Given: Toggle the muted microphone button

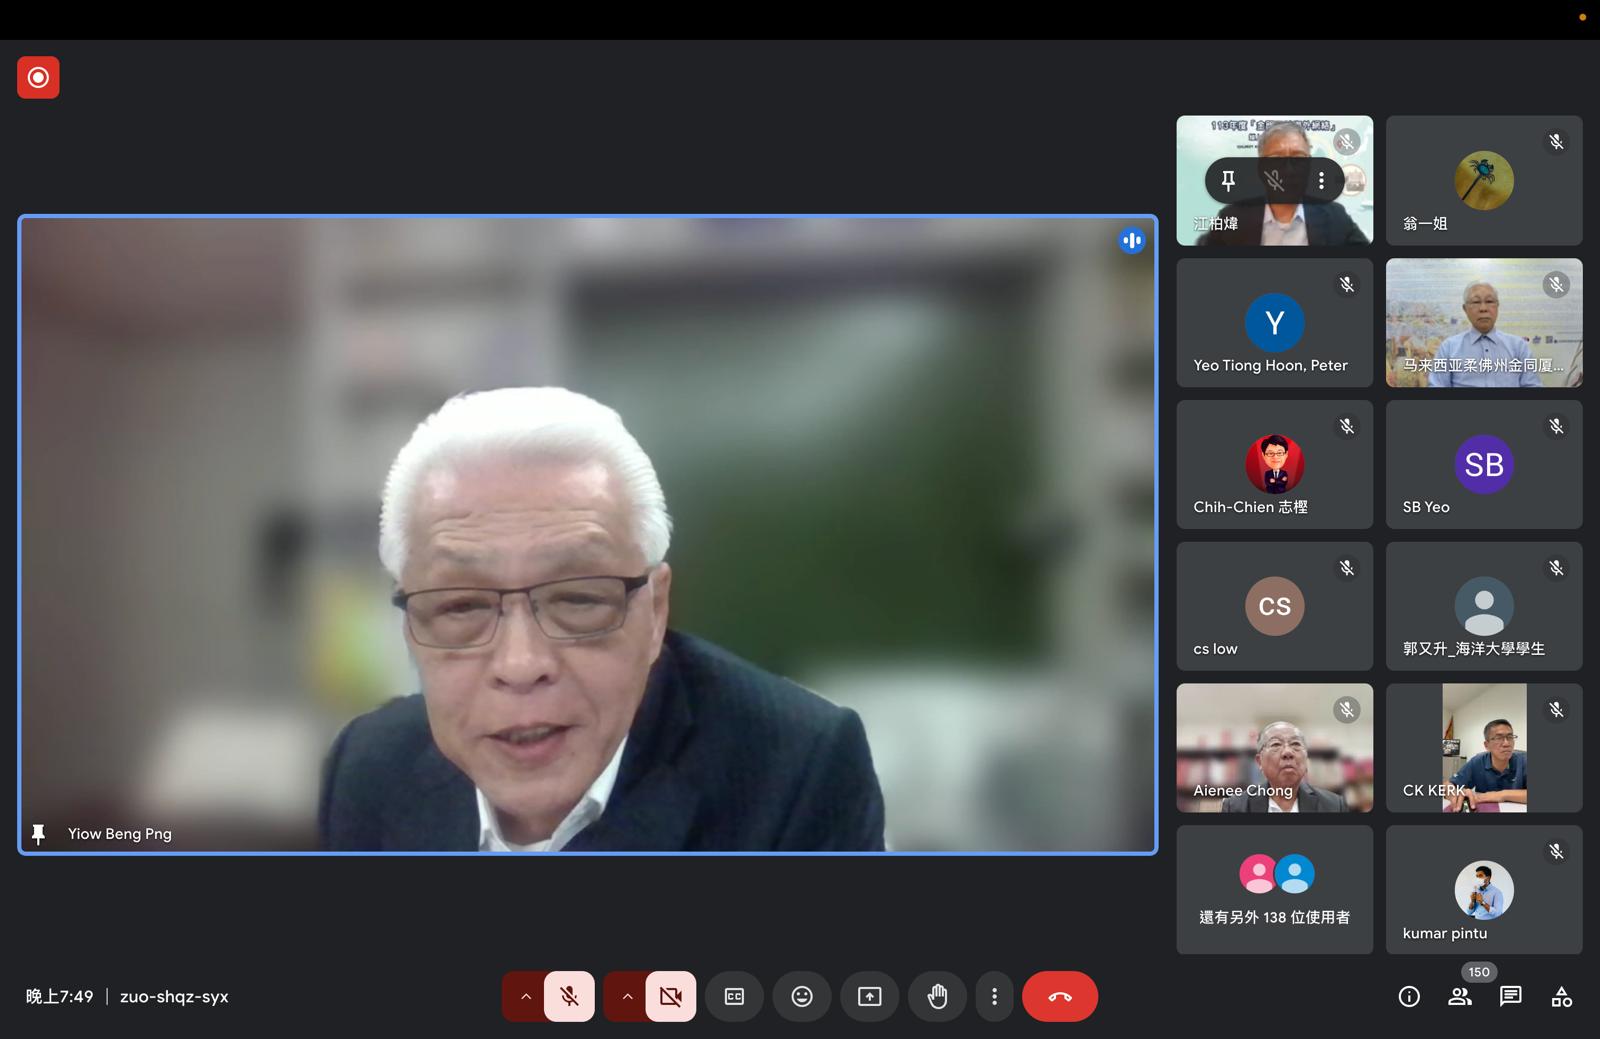Looking at the screenshot, I should [x=569, y=996].
